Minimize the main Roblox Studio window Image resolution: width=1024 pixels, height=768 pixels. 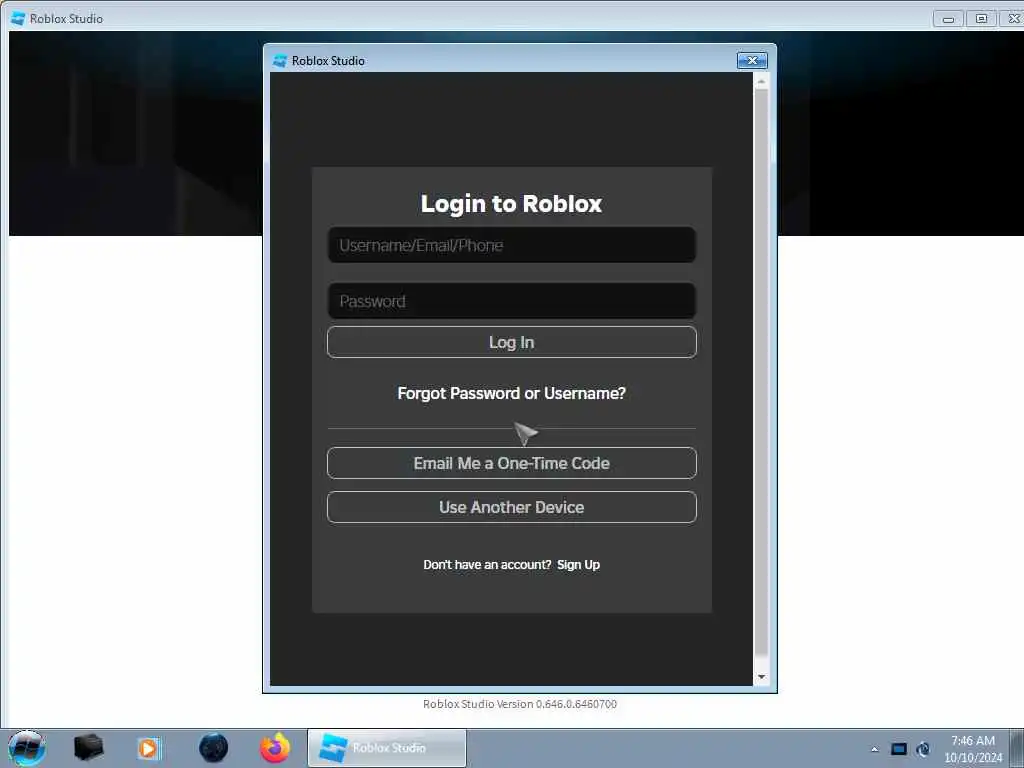[x=948, y=19]
